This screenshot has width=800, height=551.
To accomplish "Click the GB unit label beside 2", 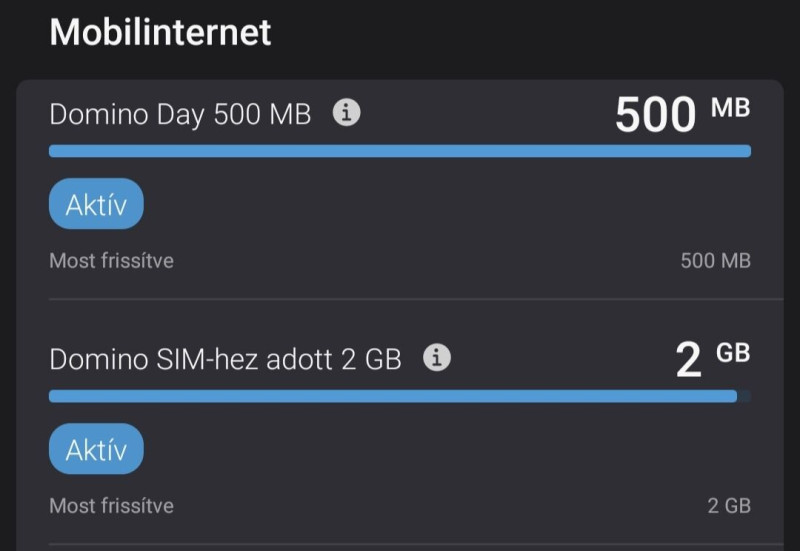I will pos(733,353).
